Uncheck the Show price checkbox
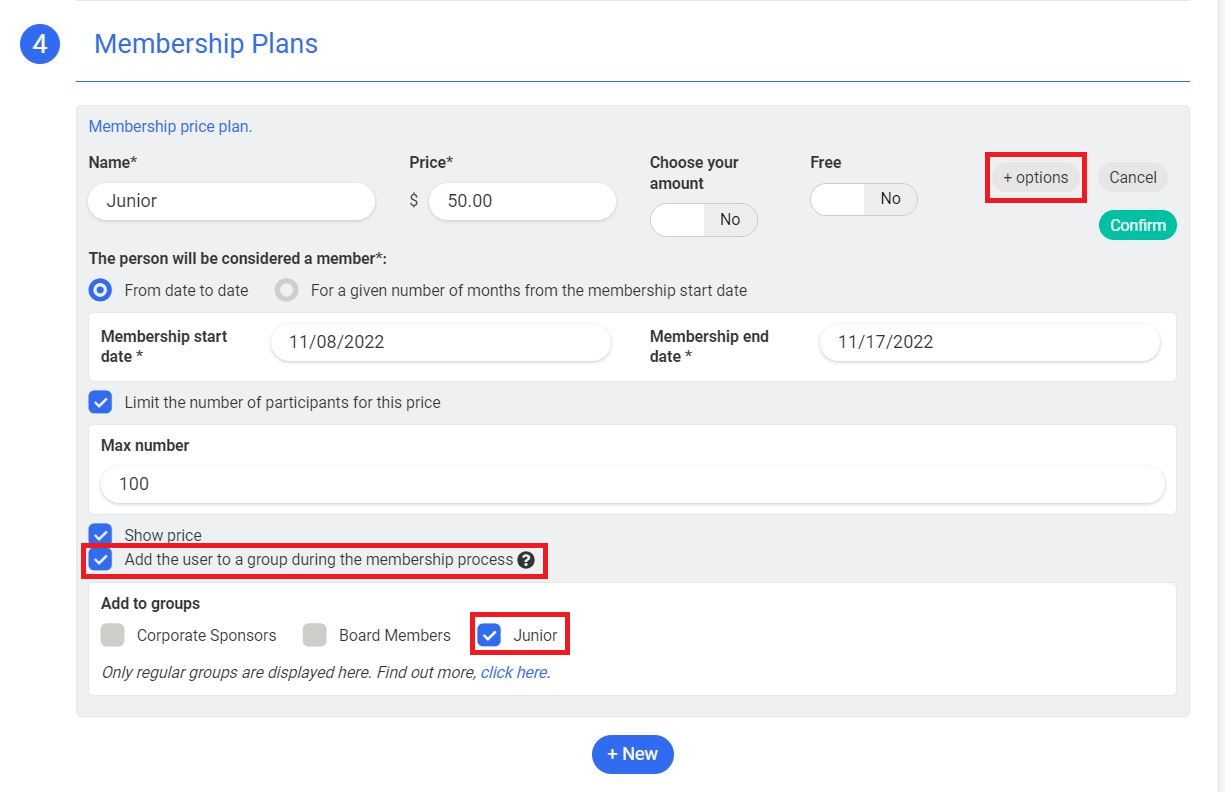Screen dimensions: 1225x792 pyautogui.click(x=100, y=534)
